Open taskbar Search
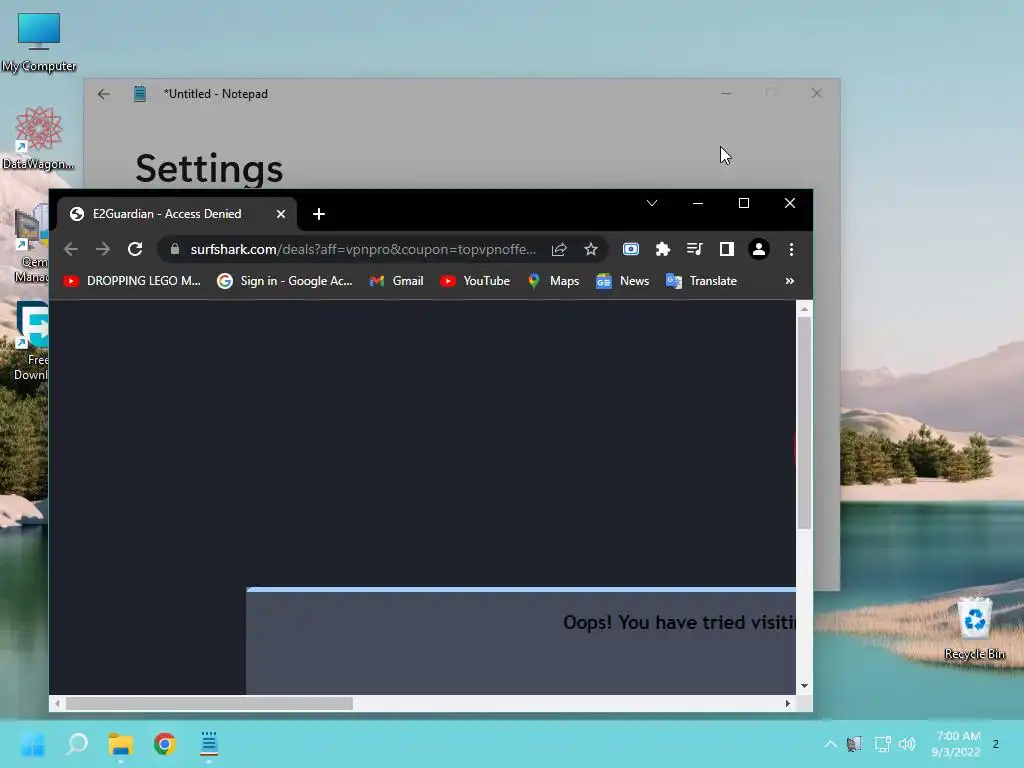This screenshot has width=1024, height=768. click(x=77, y=744)
